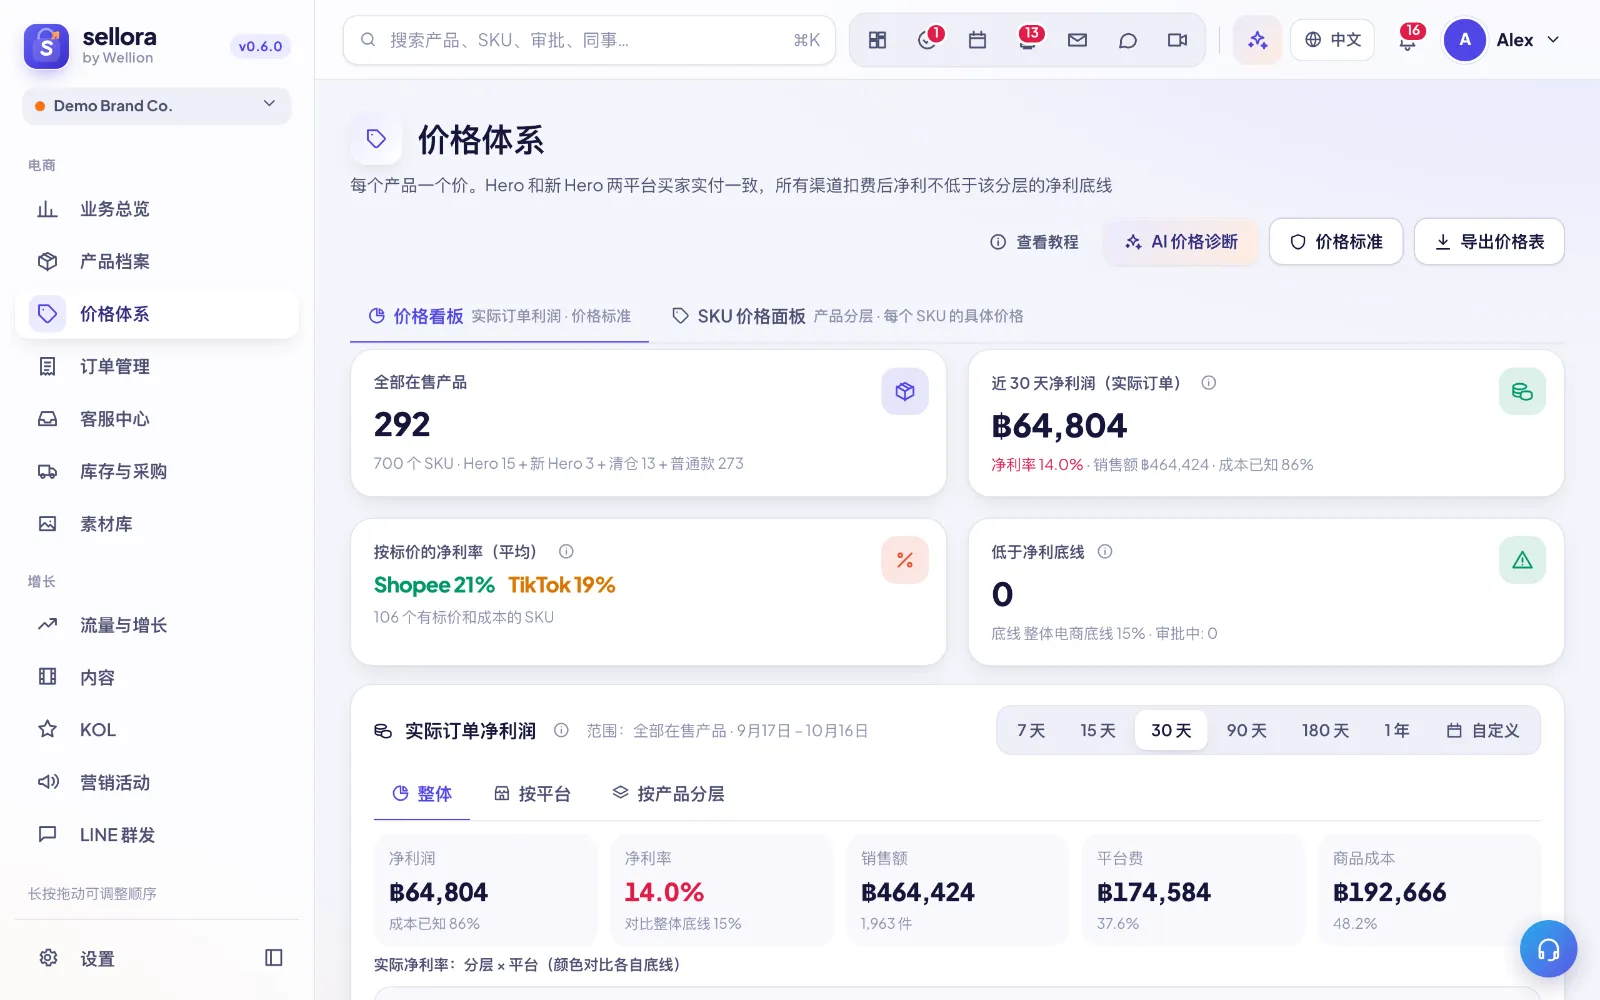The width and height of the screenshot is (1600, 1000).
Task: Click the 销售额 ฿464,424 stat card
Action: point(957,890)
